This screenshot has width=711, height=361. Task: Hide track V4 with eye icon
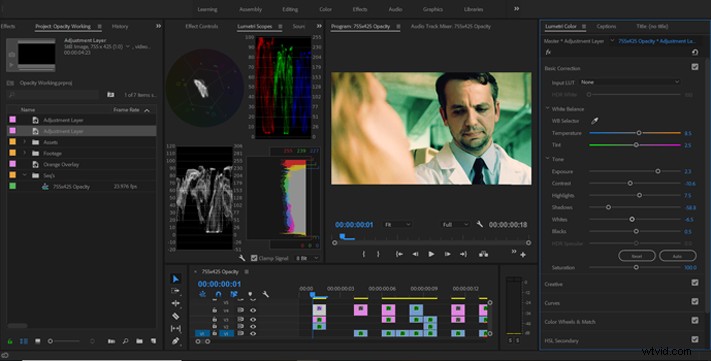(x=253, y=310)
